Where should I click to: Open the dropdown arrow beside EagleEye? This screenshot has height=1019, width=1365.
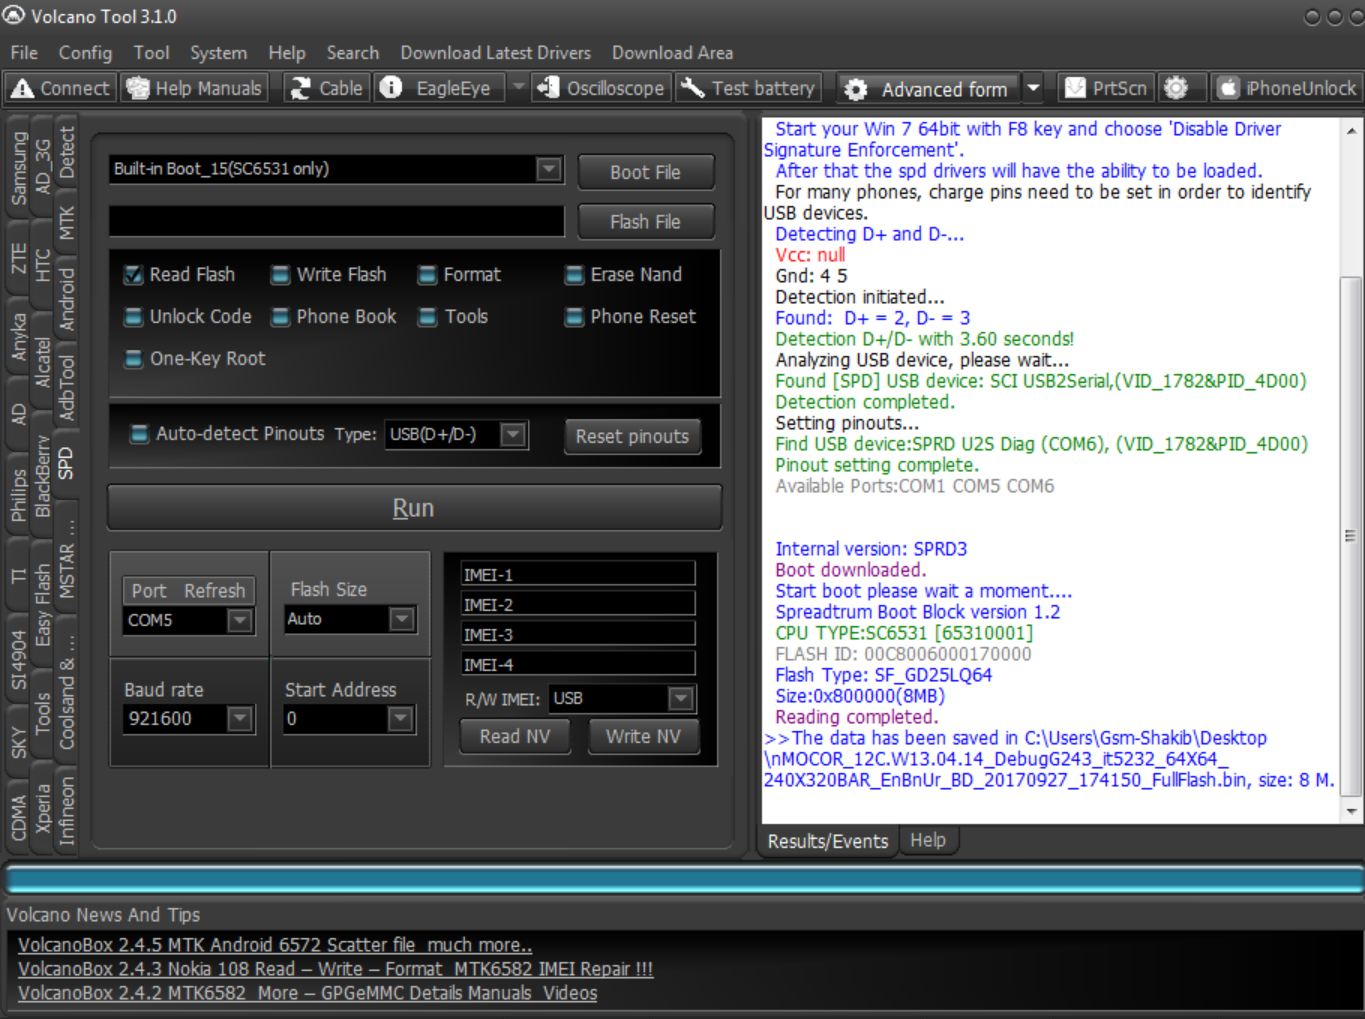click(x=518, y=88)
